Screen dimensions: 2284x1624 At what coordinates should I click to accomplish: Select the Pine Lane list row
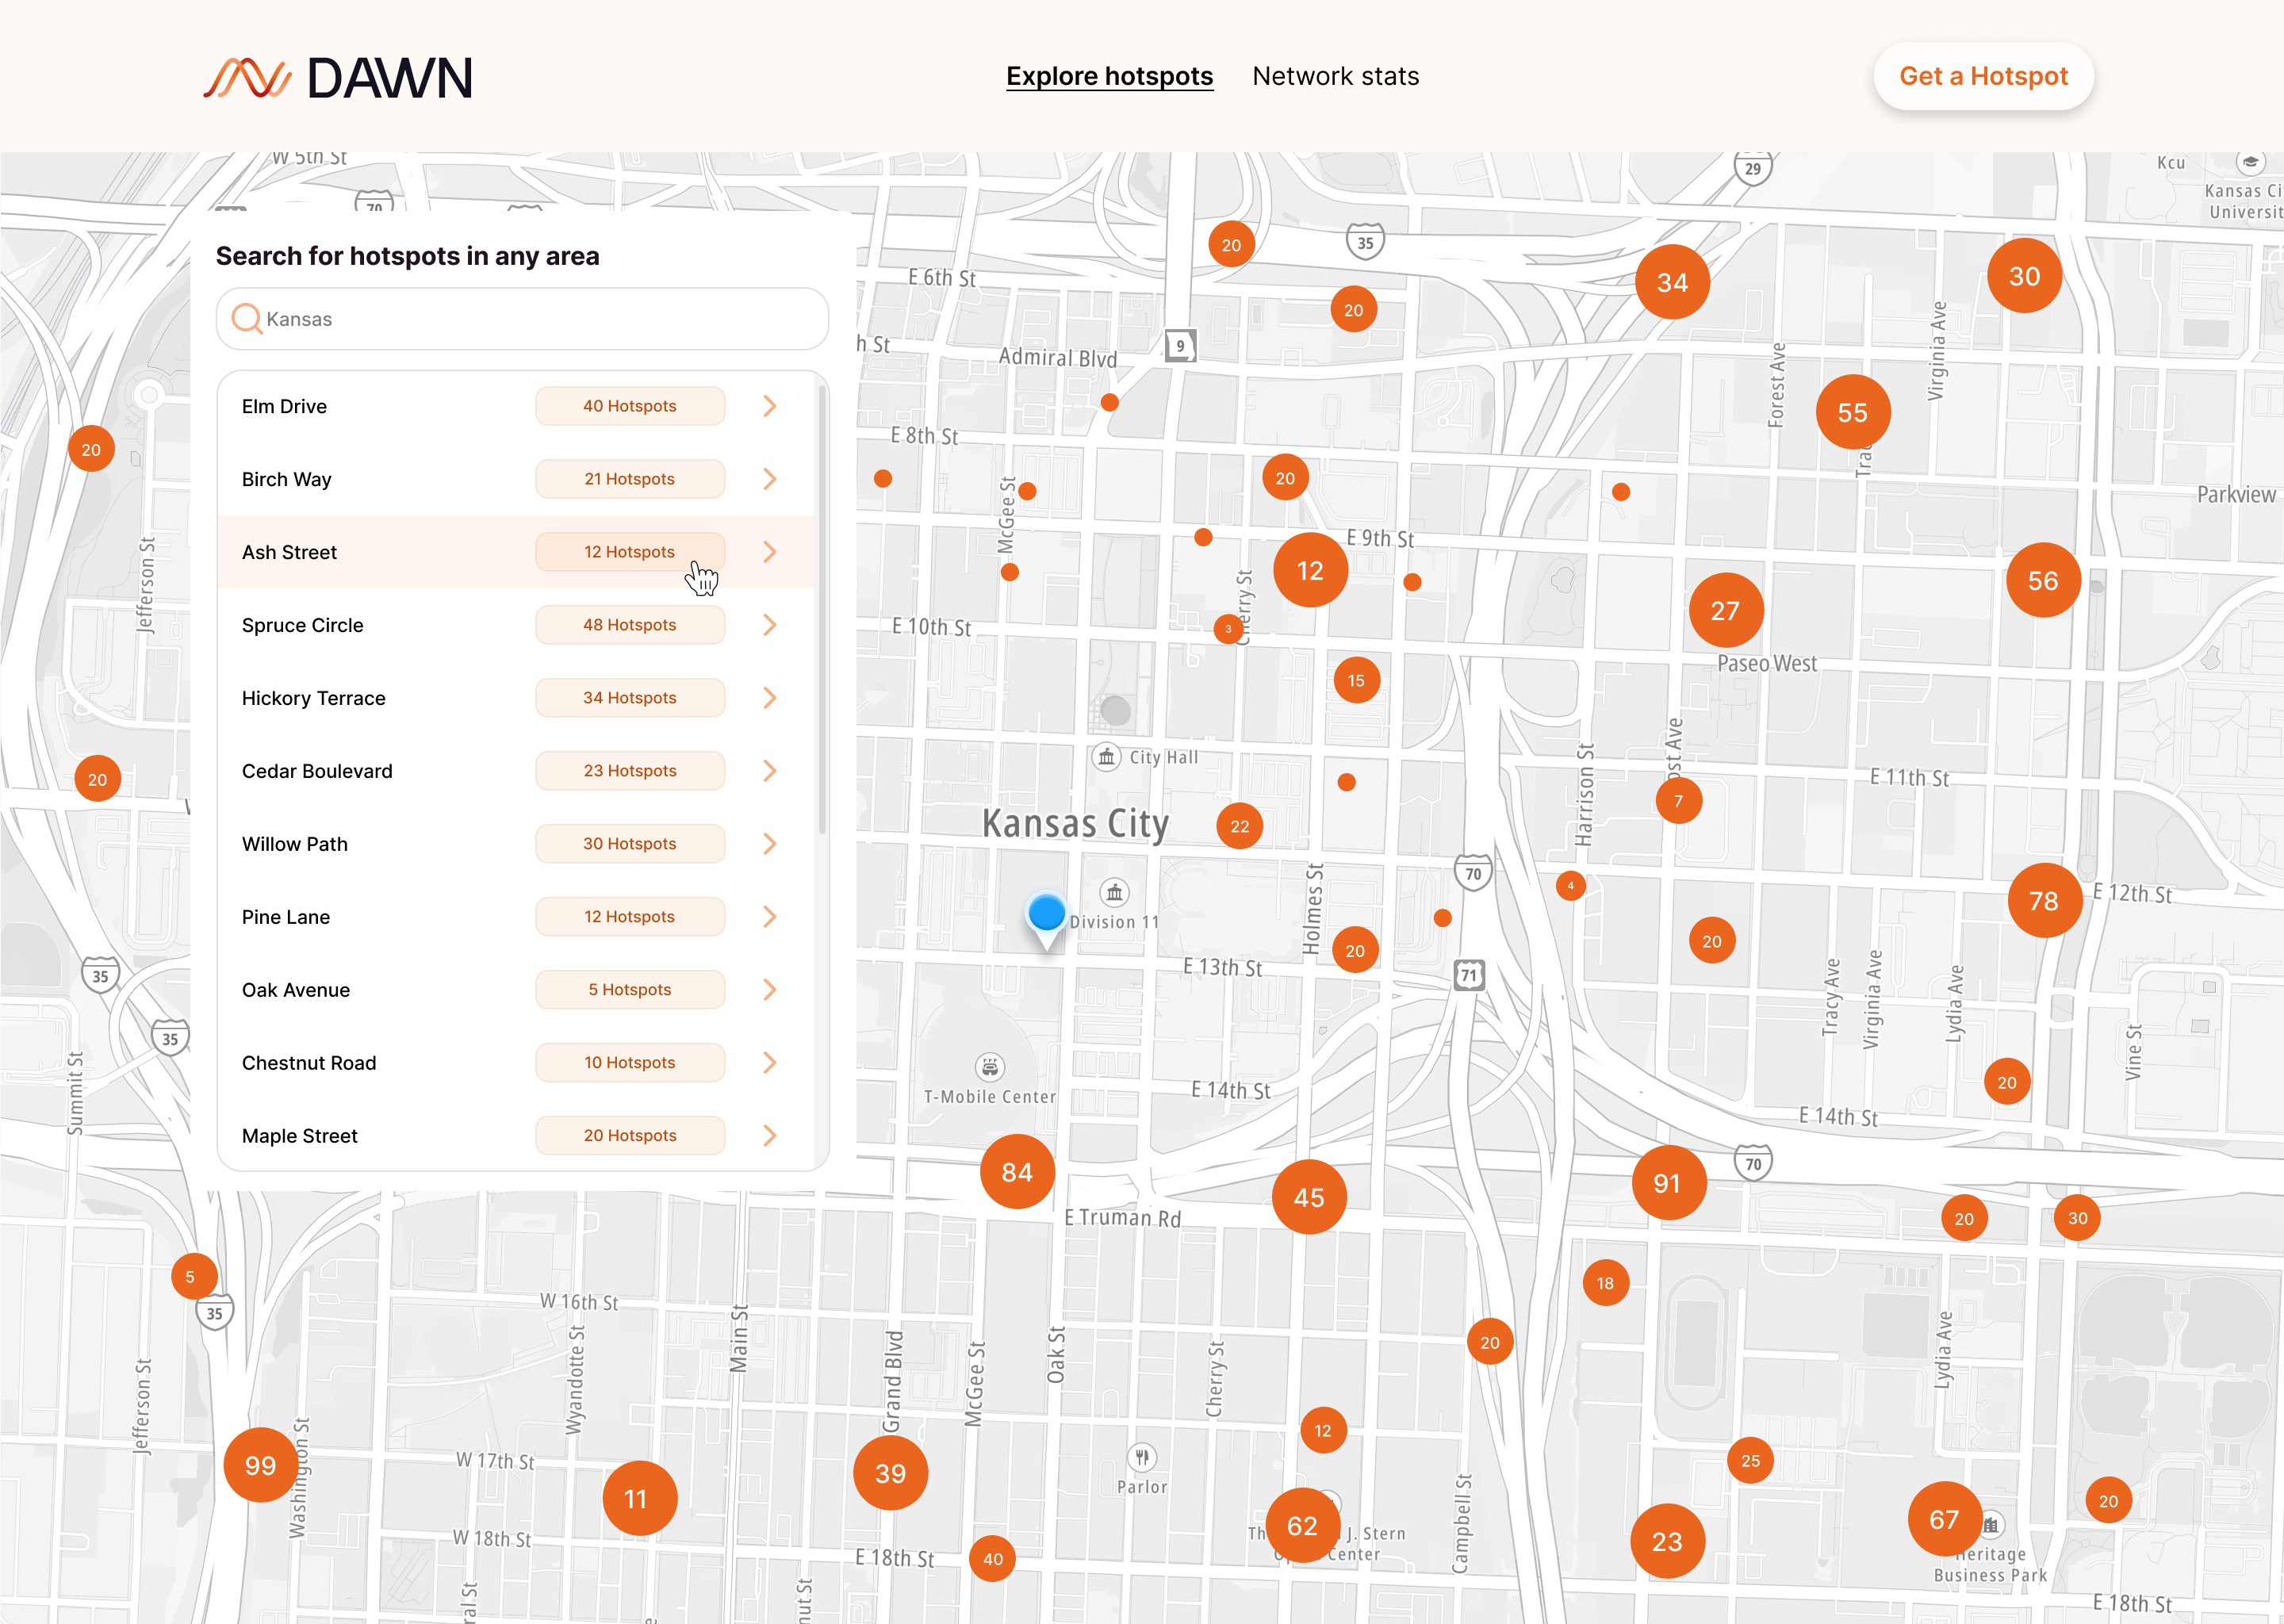tap(516, 917)
